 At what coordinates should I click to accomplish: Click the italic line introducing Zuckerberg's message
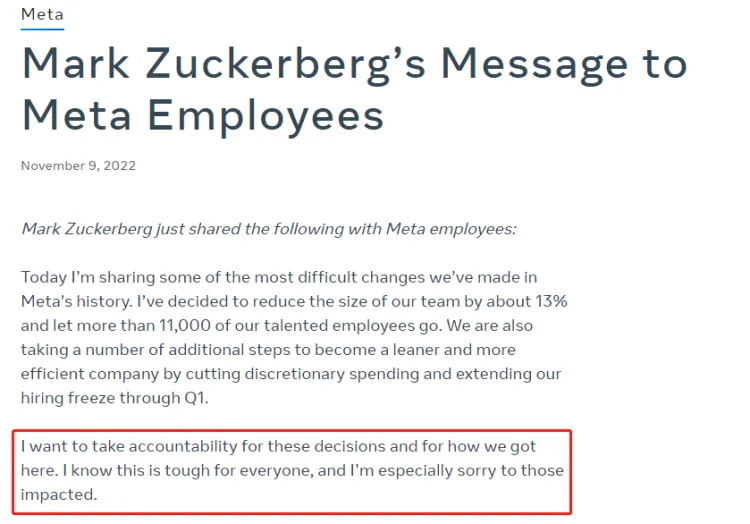[268, 228]
